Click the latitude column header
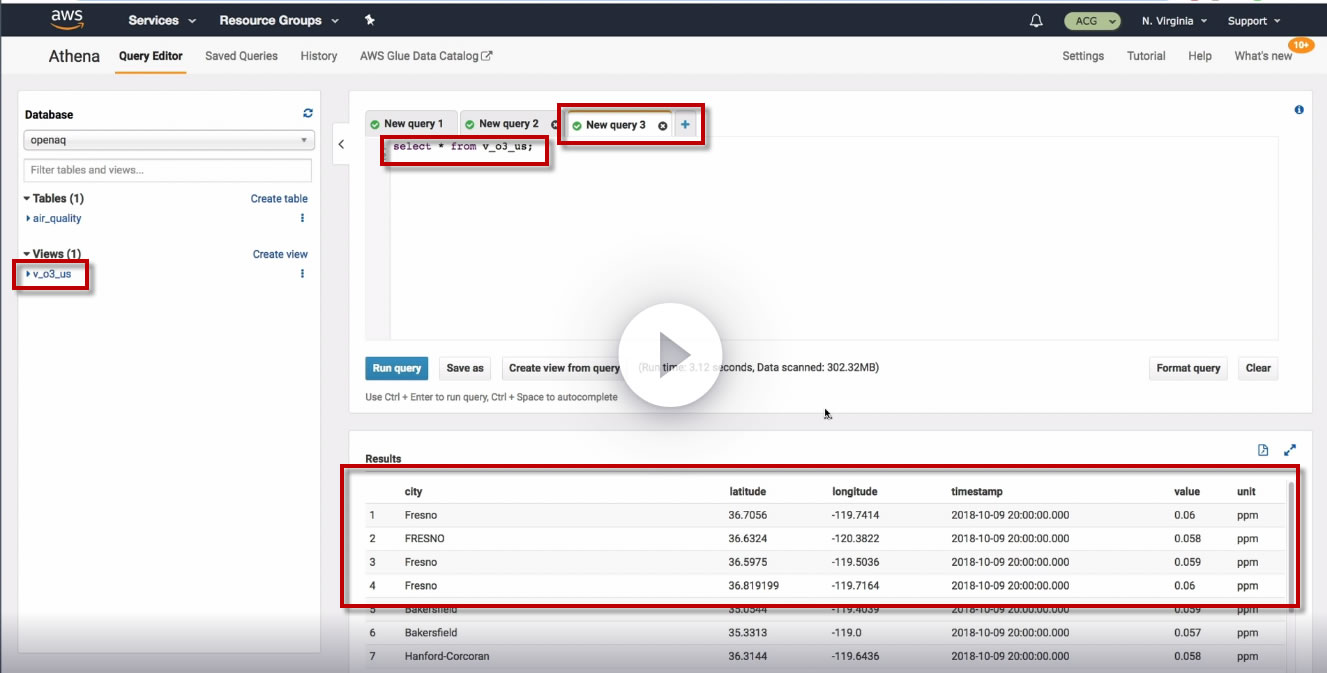 (747, 492)
